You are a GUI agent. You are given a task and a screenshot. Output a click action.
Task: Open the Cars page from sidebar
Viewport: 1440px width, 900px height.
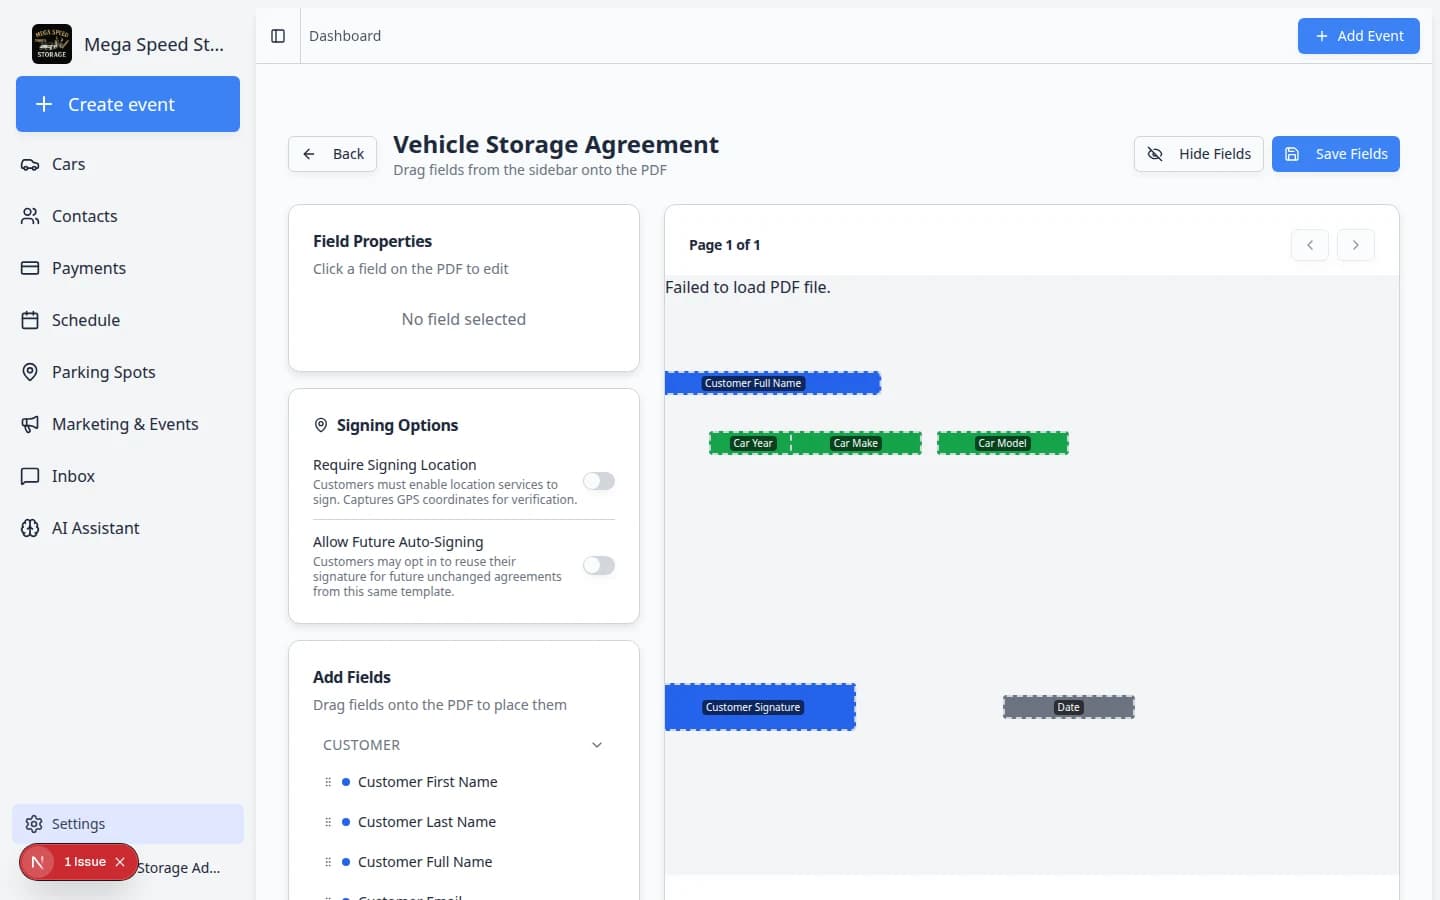[128, 164]
